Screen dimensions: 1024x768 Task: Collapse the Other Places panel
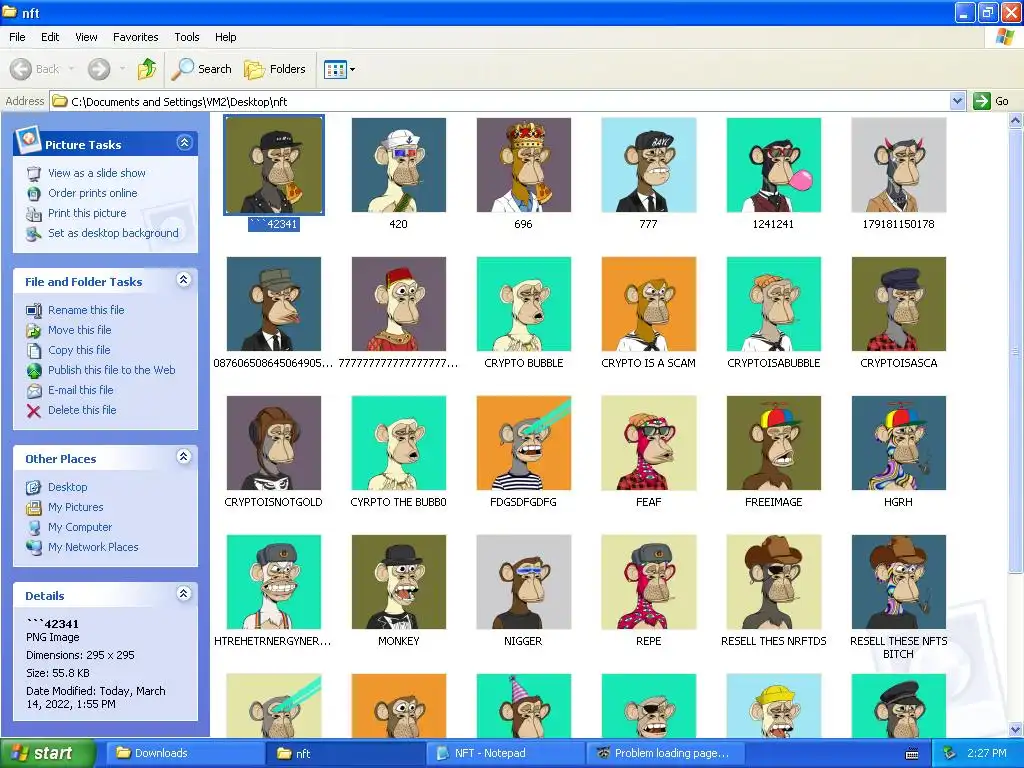click(x=184, y=457)
